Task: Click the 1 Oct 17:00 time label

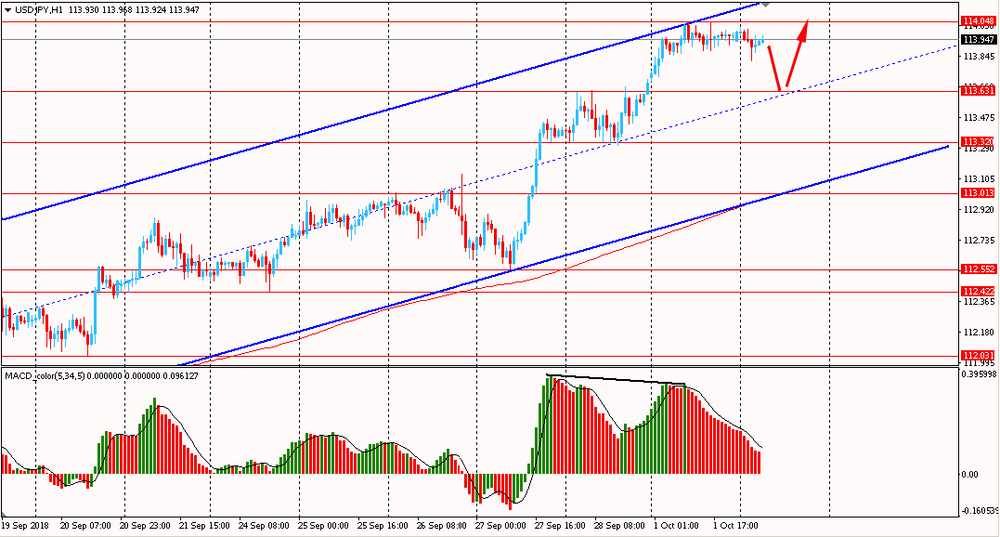Action: click(735, 526)
